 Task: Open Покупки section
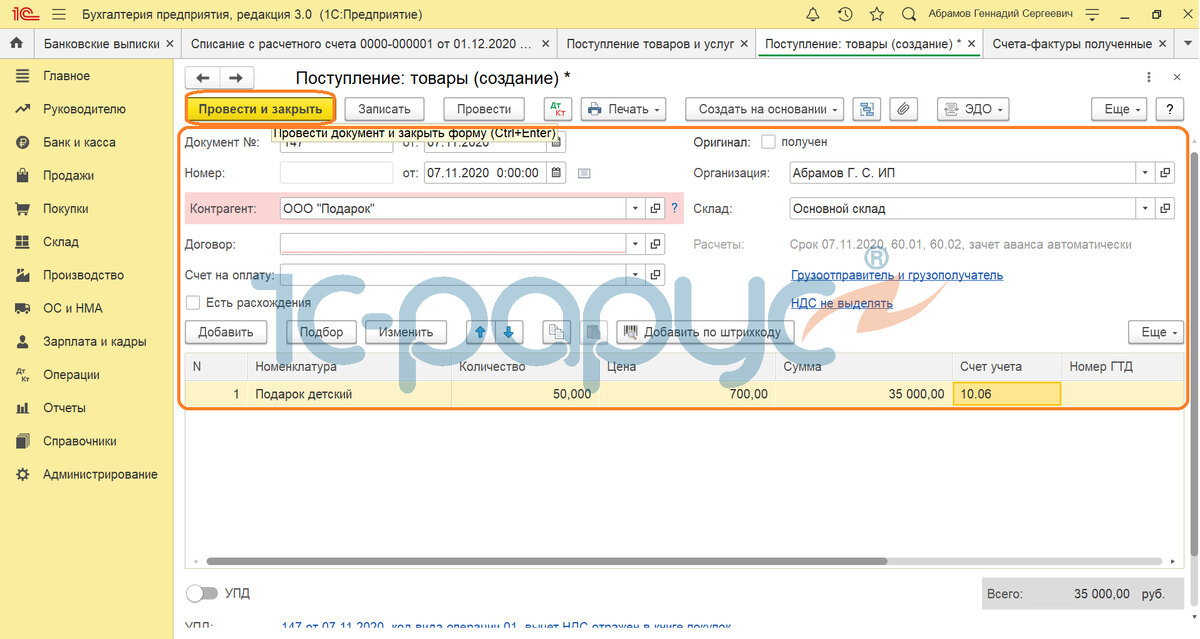(x=66, y=209)
